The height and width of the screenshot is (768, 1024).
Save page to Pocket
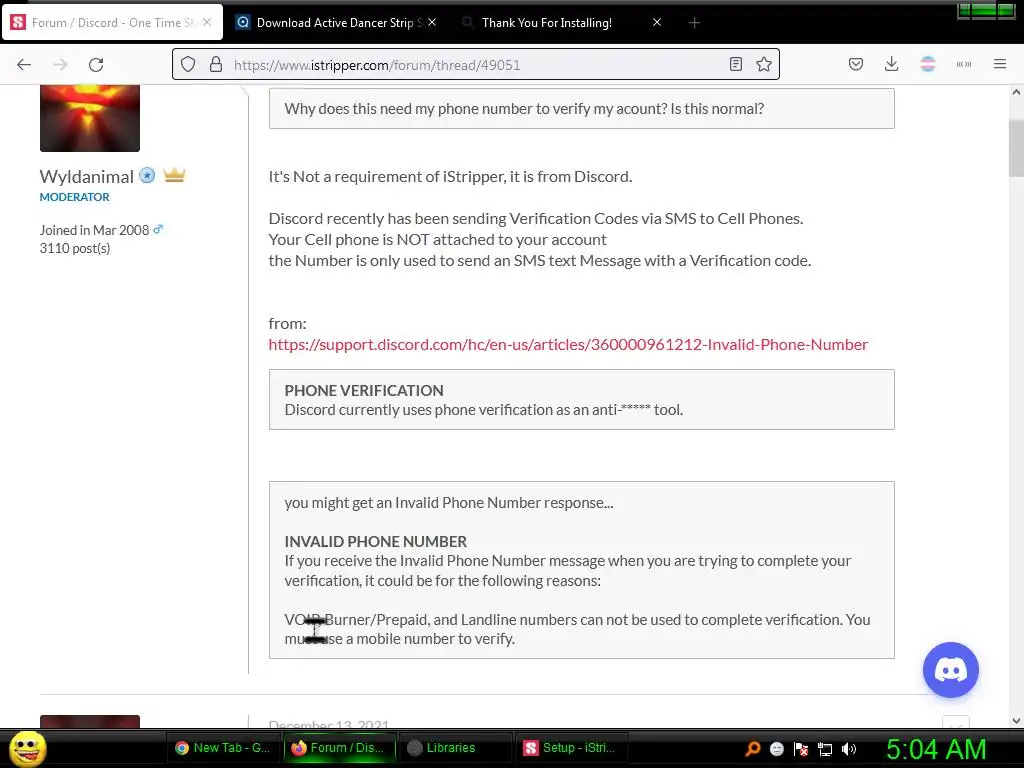point(856,64)
